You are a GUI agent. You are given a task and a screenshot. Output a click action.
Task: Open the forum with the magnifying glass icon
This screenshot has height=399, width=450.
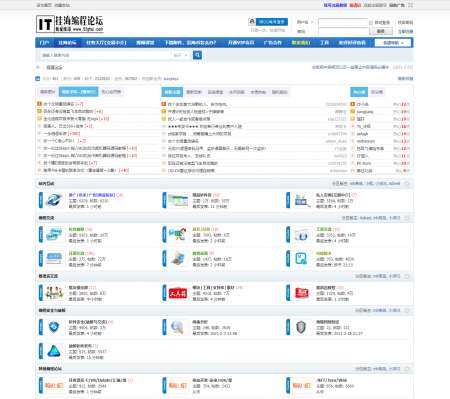coord(177,327)
